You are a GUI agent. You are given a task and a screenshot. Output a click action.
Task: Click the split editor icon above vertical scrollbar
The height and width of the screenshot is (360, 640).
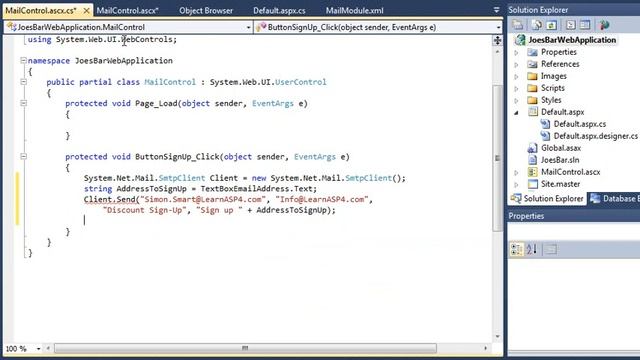pyautogui.click(x=497, y=40)
